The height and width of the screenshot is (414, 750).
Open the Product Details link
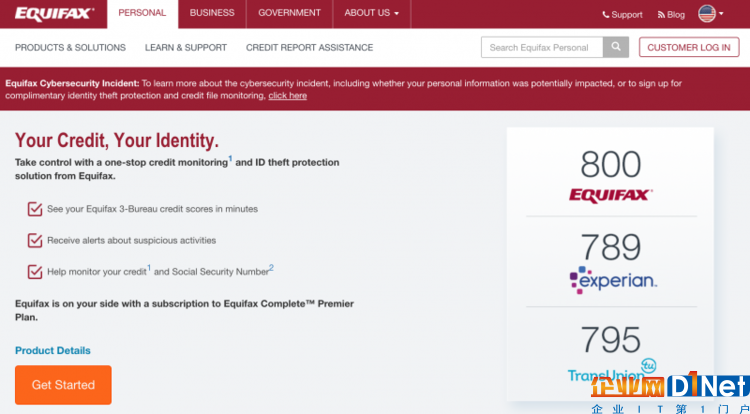[x=53, y=350]
